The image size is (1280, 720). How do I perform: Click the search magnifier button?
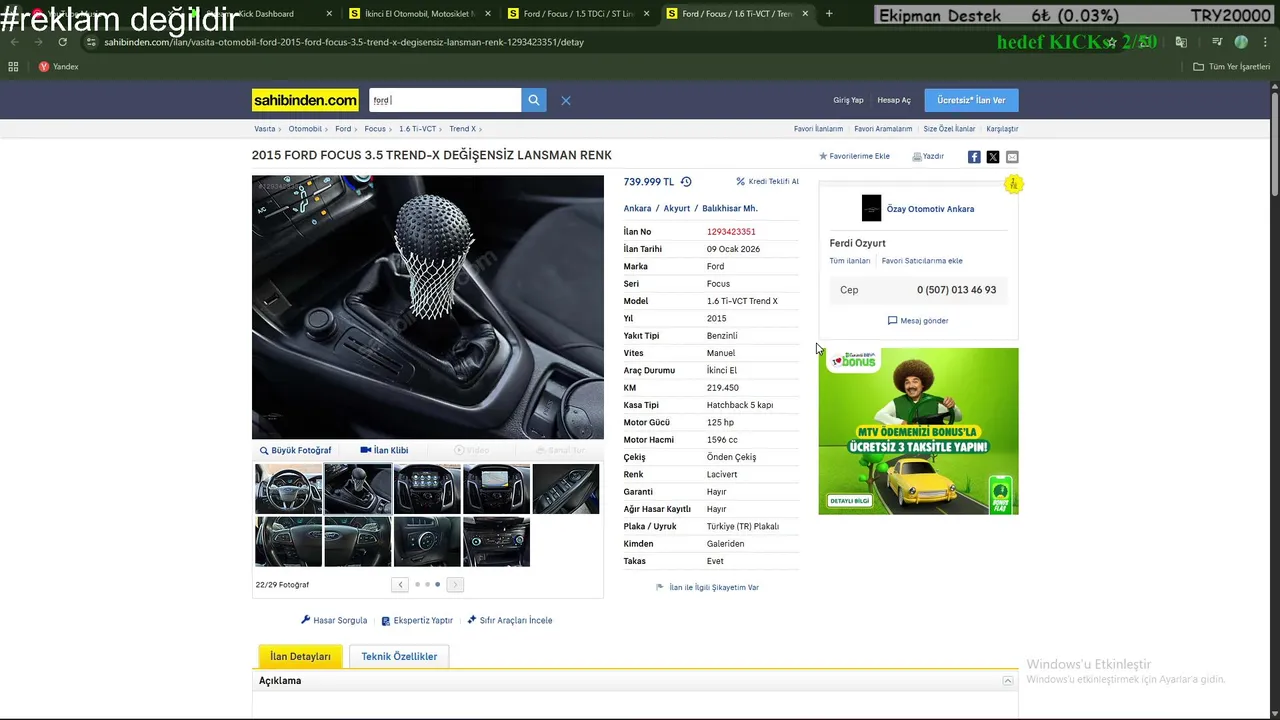pos(534,100)
